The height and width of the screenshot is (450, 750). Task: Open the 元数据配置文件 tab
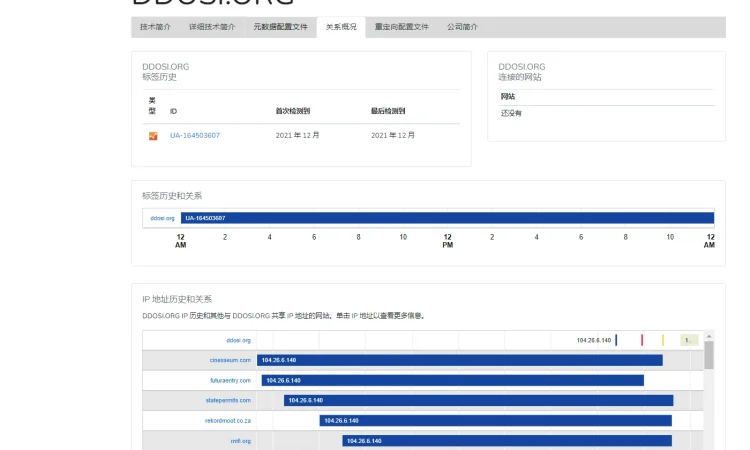(280, 27)
